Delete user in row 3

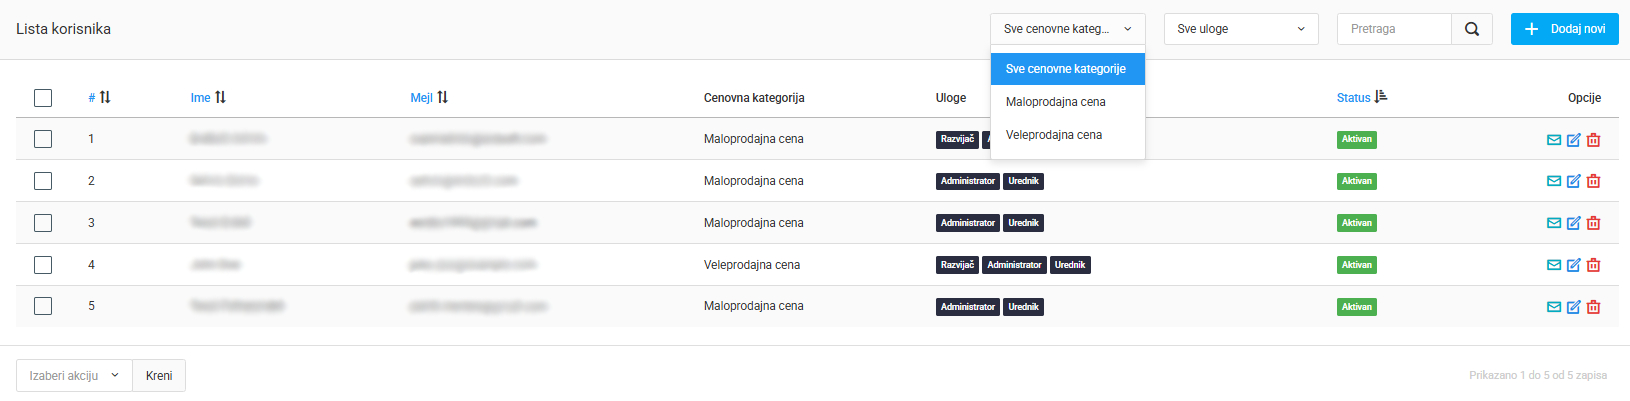pyautogui.click(x=1594, y=223)
